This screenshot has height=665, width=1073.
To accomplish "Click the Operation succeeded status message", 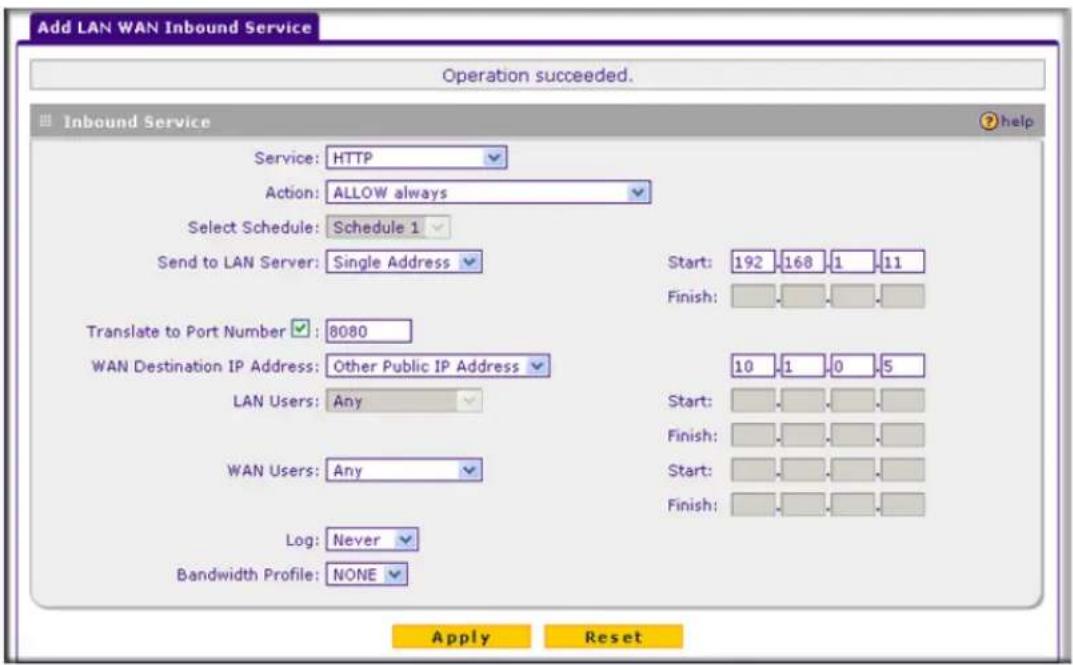I will tap(537, 75).
